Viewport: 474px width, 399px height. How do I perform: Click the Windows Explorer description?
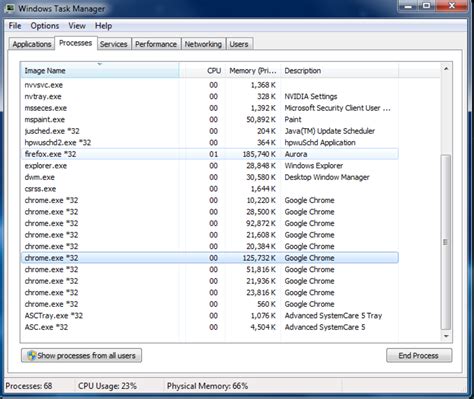[x=314, y=166]
